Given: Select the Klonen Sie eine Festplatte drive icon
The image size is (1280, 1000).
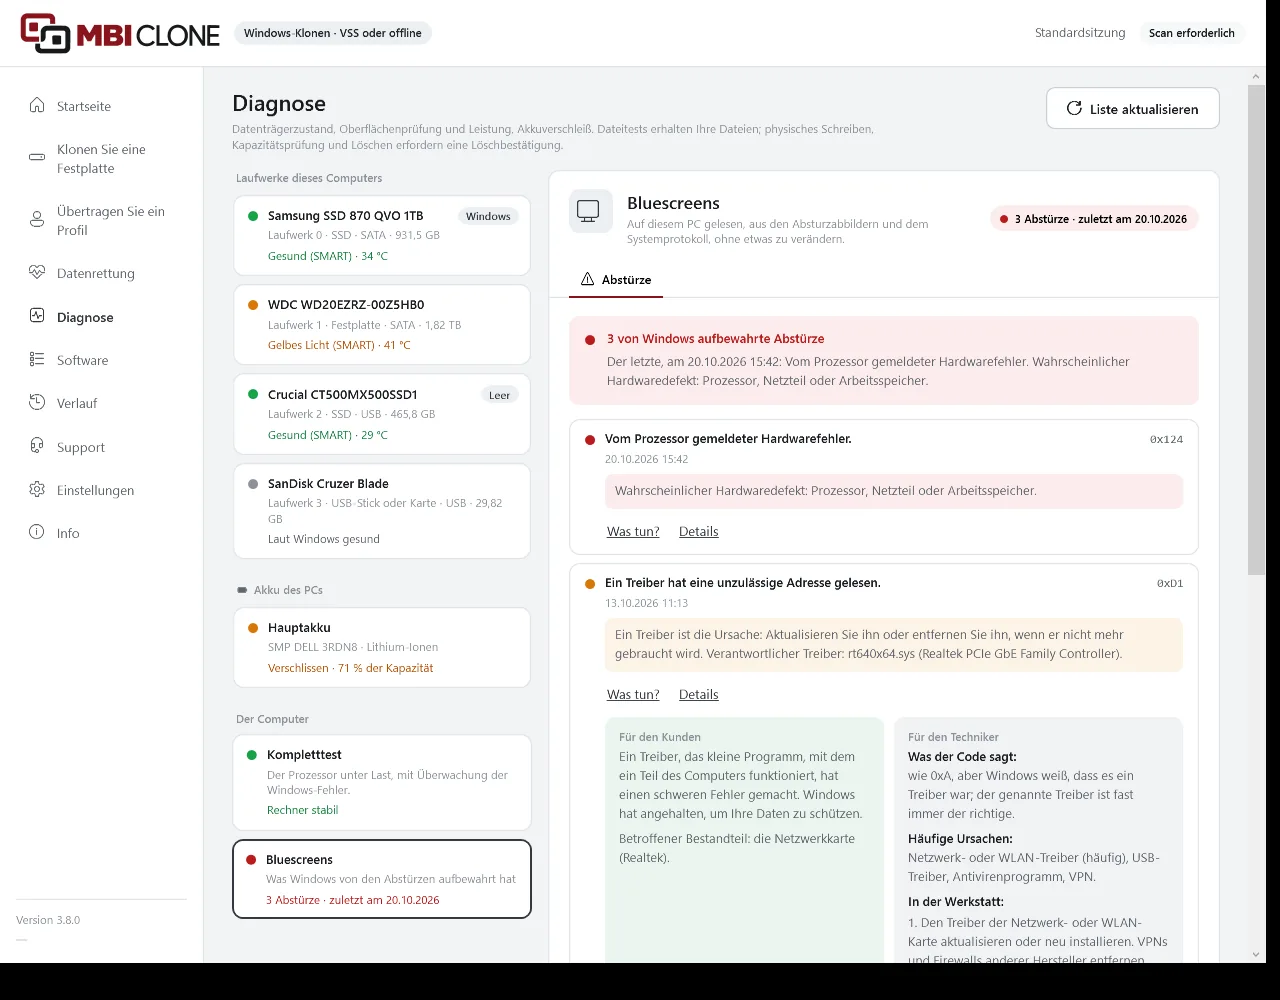Looking at the screenshot, I should [x=37, y=158].
